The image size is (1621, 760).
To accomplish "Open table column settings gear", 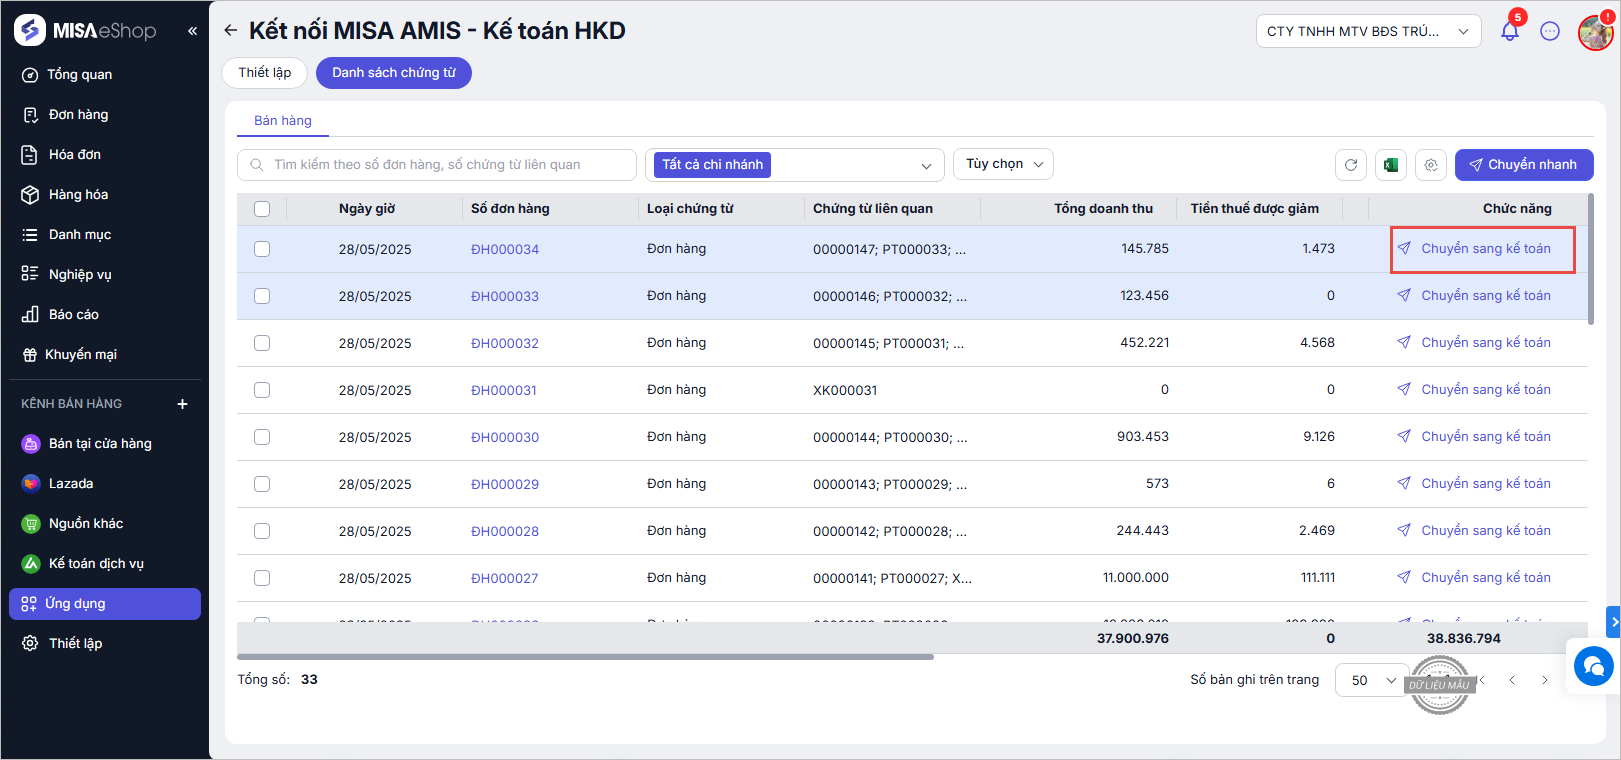I will pos(1431,165).
